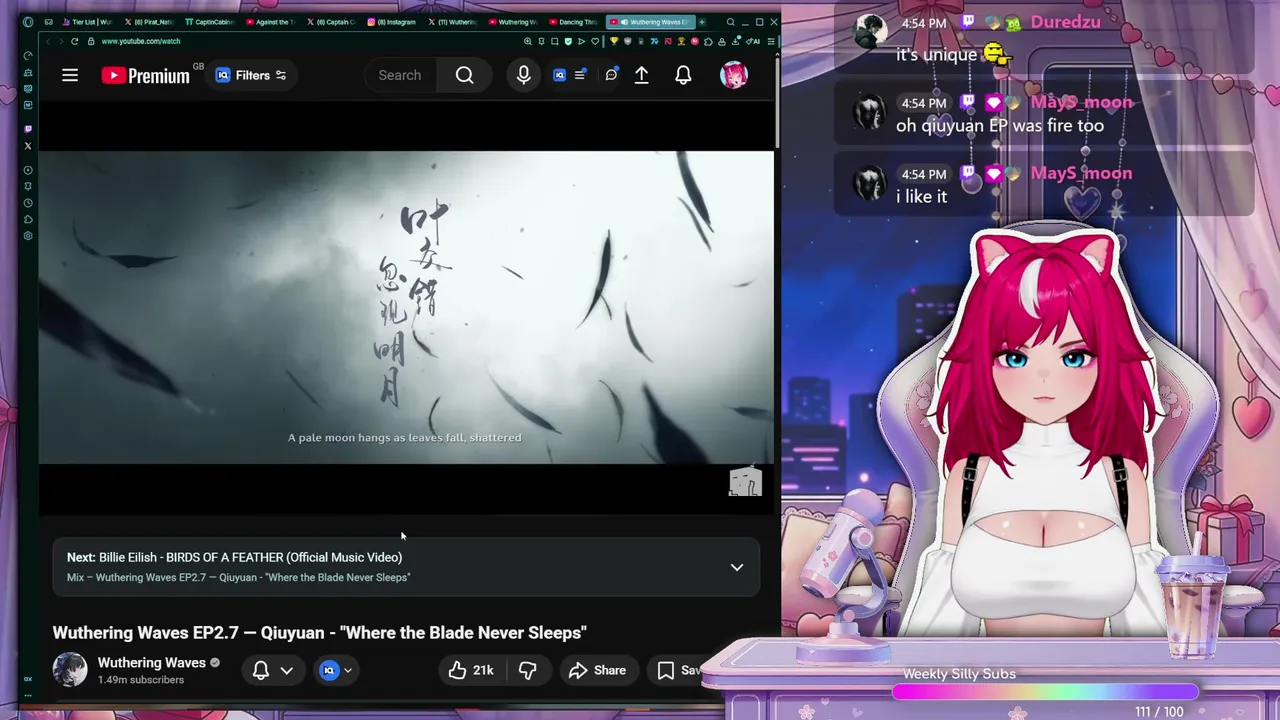Switch to the CaptinCabinet tab
Image resolution: width=1280 pixels, height=720 pixels.
[x=209, y=22]
